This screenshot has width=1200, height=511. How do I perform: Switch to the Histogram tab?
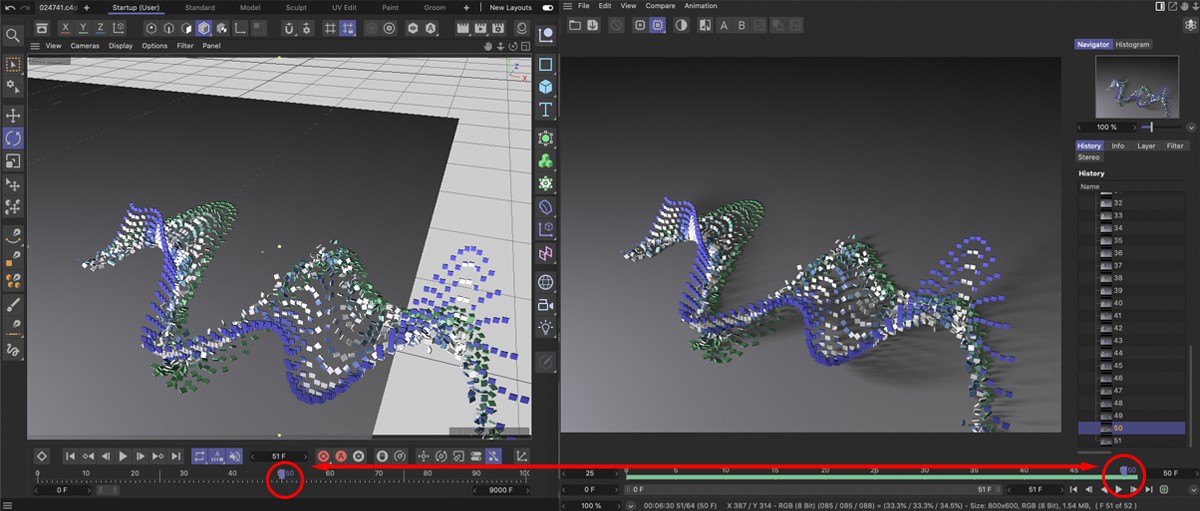[1132, 44]
